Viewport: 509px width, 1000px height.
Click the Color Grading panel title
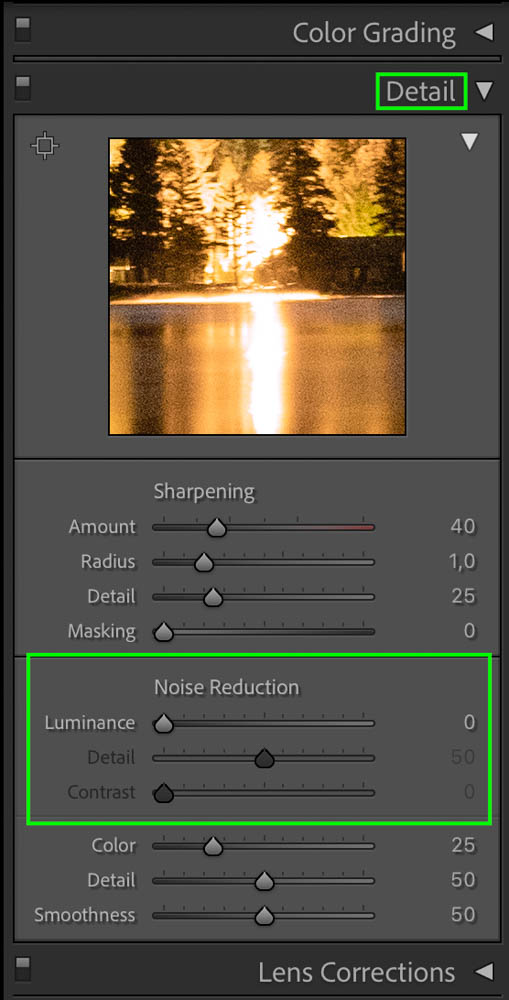374,33
